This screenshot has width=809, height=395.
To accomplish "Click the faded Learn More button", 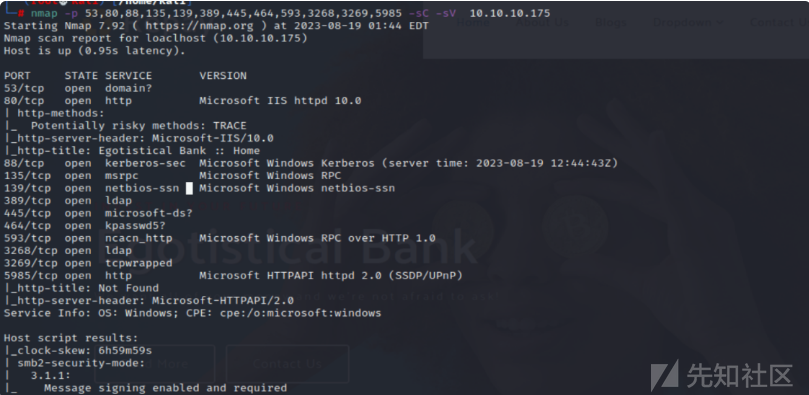I will point(154,364).
